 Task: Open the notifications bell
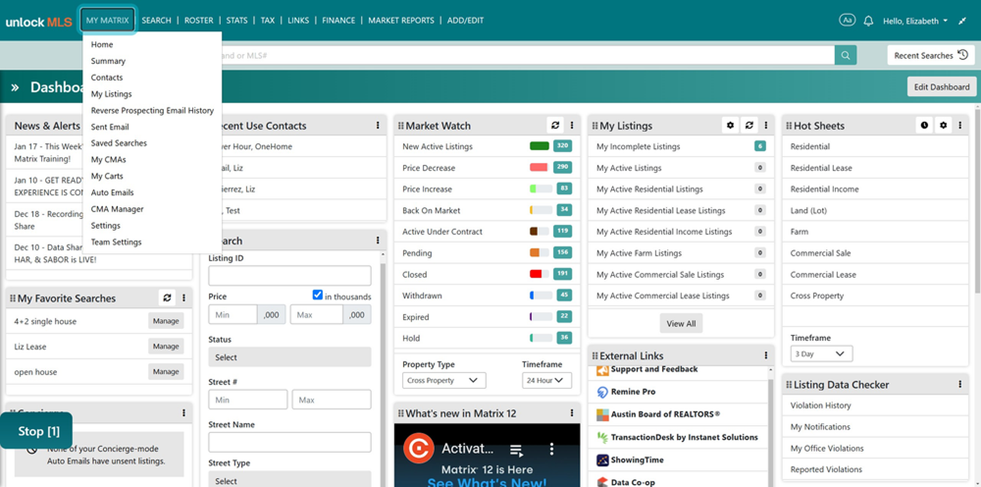click(868, 21)
